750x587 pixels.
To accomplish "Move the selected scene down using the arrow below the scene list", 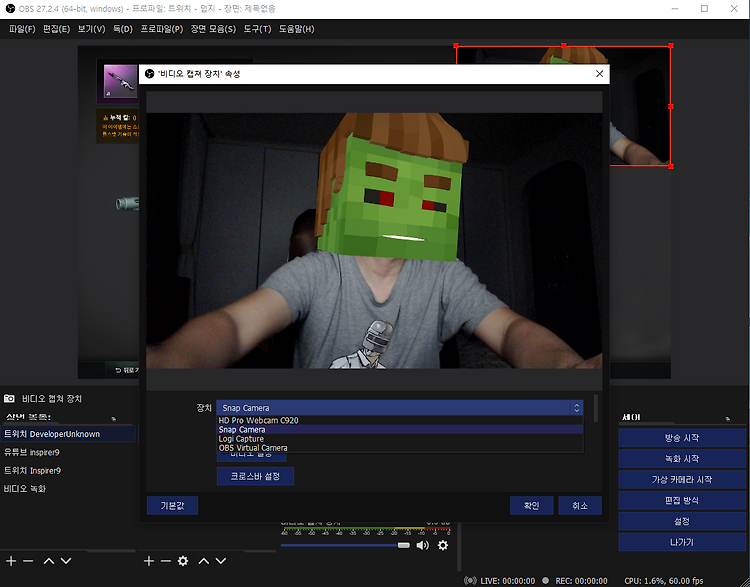I will 66,561.
